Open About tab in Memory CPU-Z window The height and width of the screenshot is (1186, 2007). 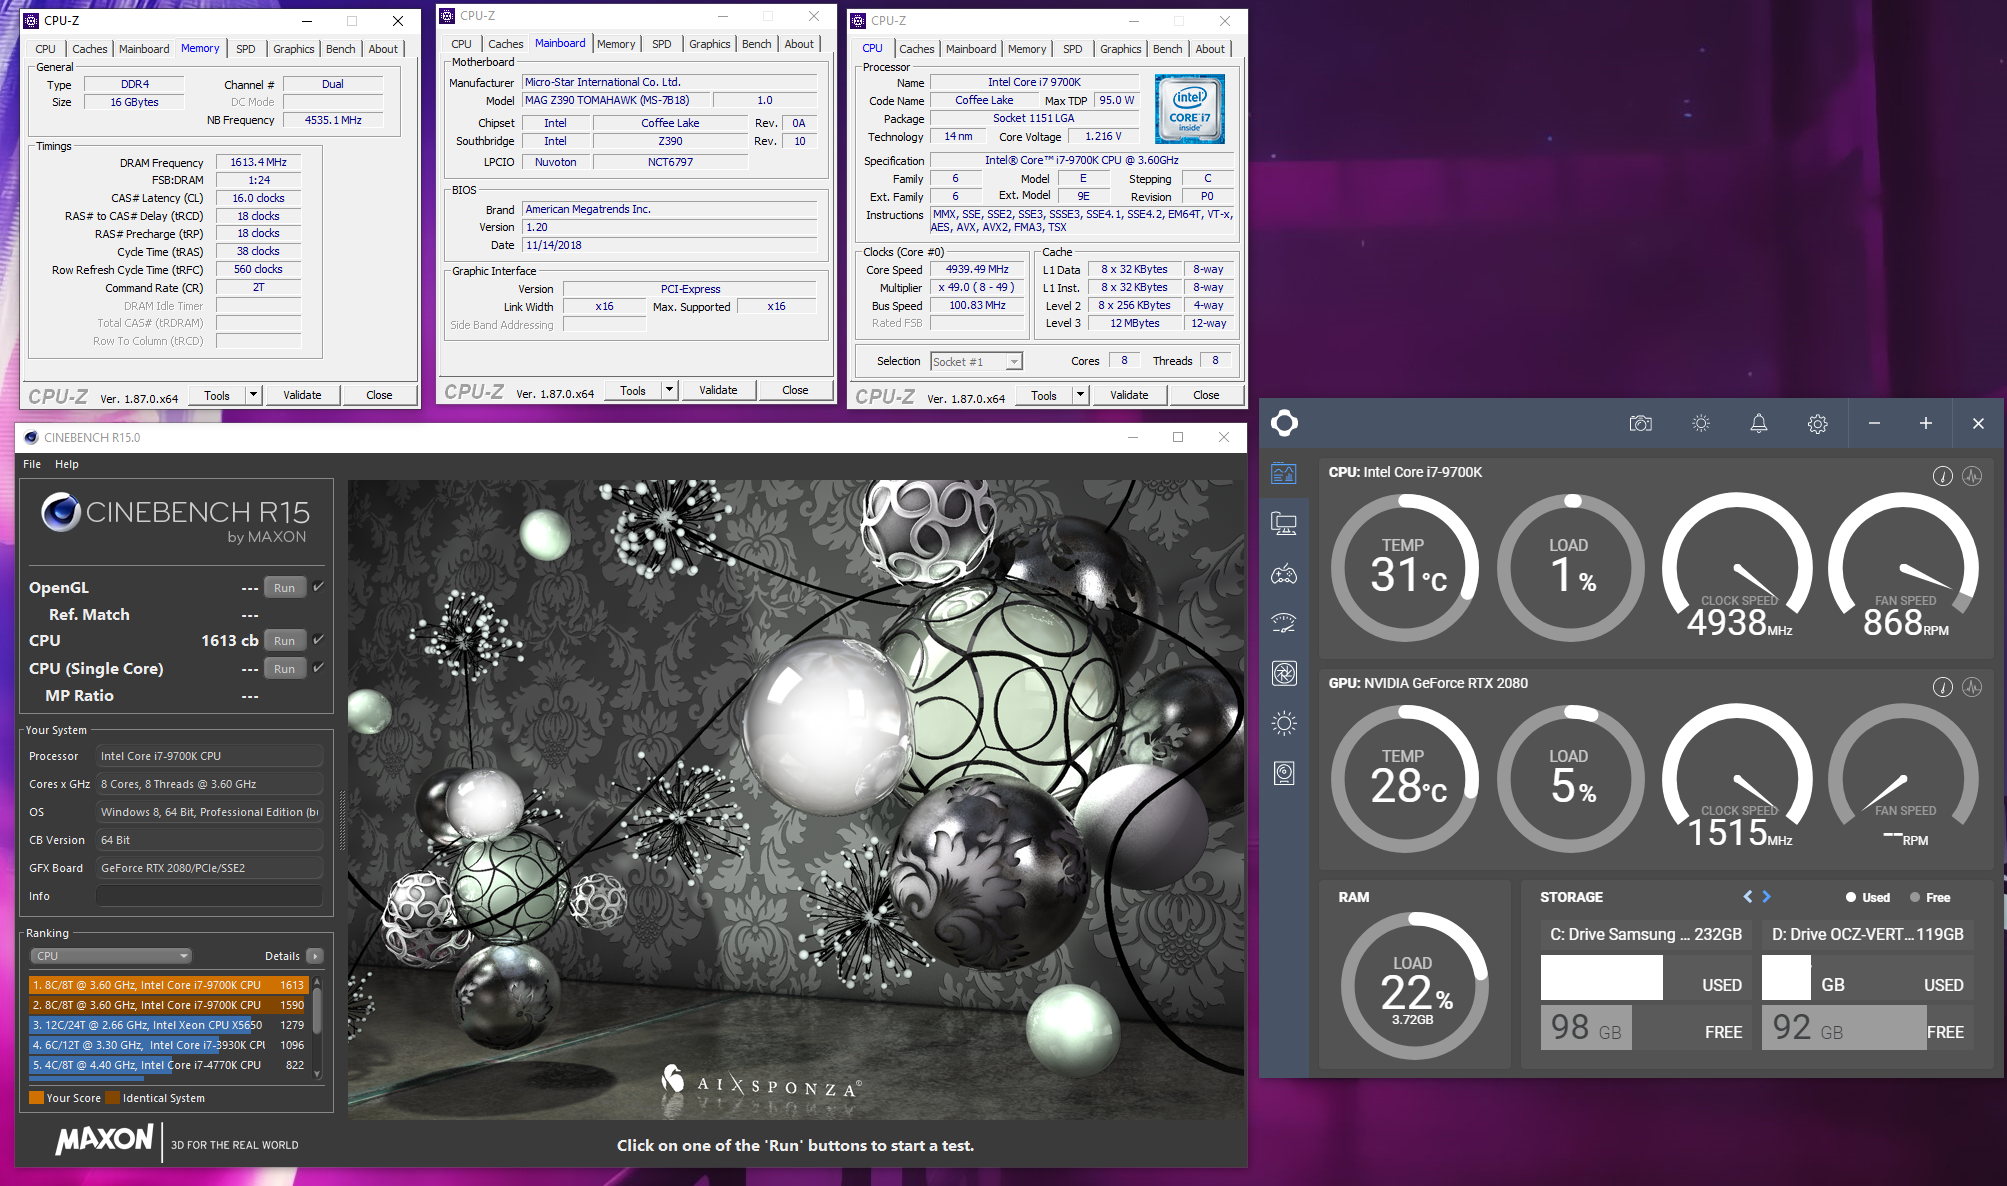click(383, 49)
